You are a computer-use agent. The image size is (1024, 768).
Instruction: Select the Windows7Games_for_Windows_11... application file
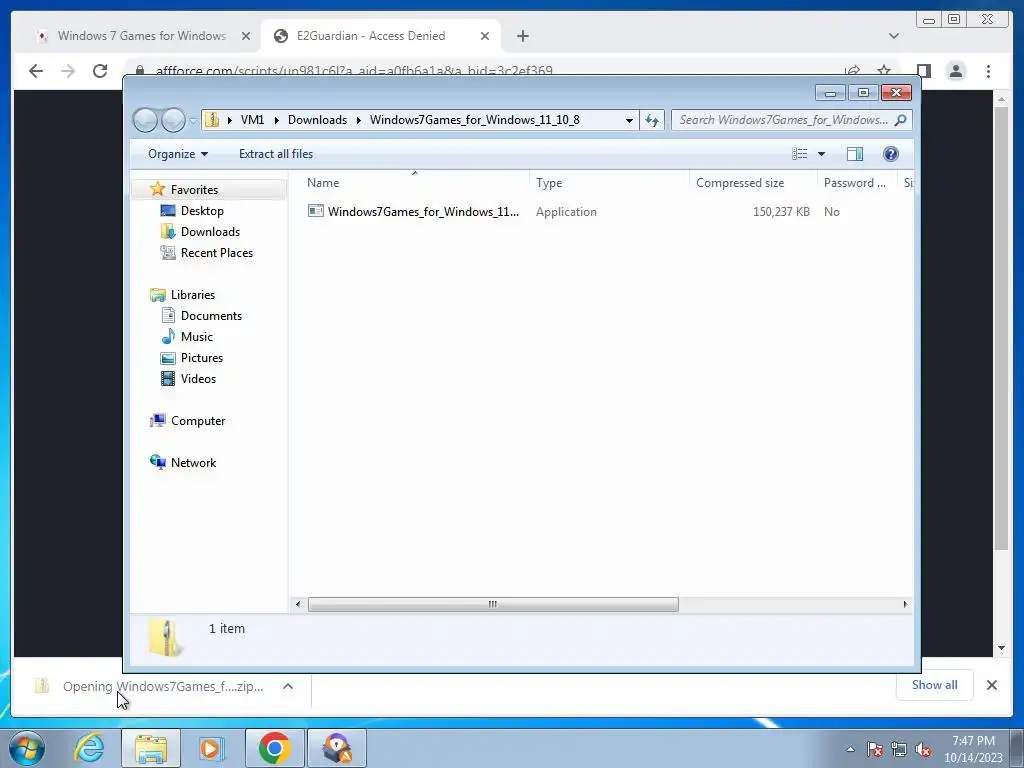pos(423,212)
